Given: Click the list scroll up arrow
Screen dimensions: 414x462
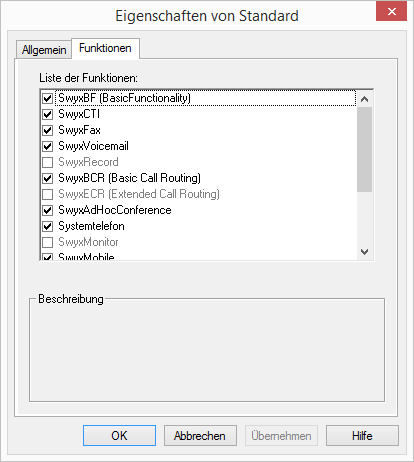Looking at the screenshot, I should pyautogui.click(x=364, y=99).
